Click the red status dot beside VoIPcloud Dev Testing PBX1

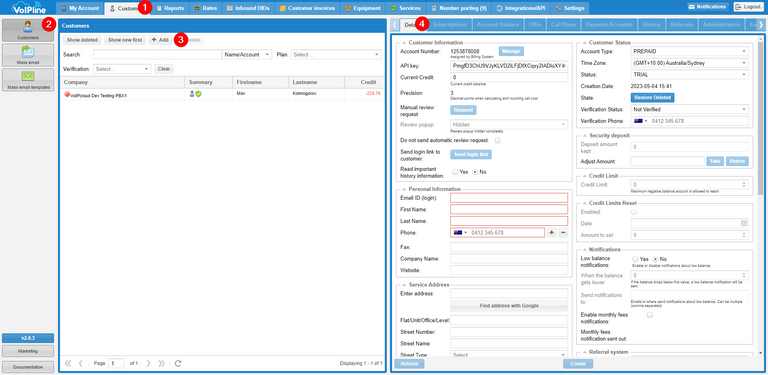[x=67, y=94]
